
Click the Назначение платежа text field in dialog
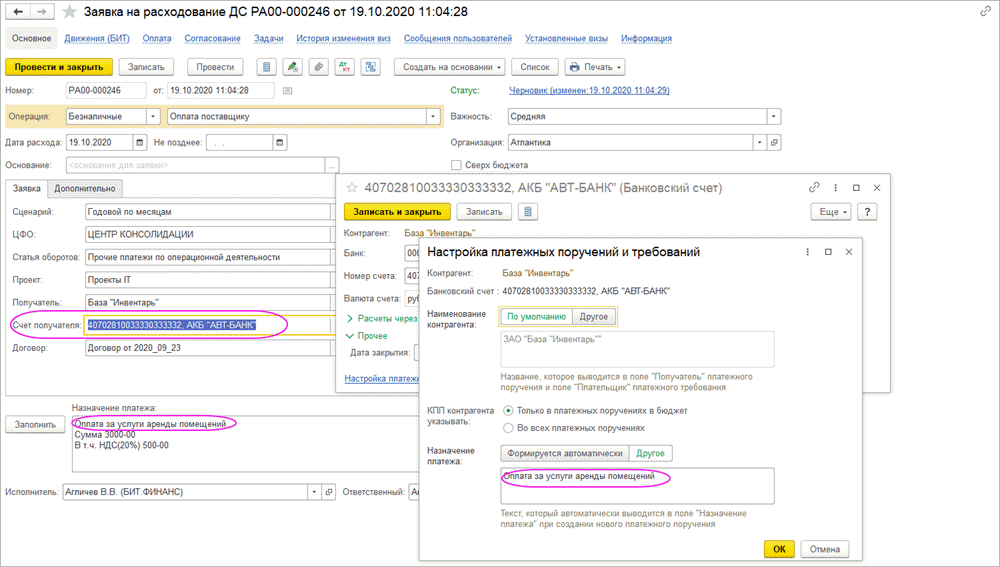(636, 486)
